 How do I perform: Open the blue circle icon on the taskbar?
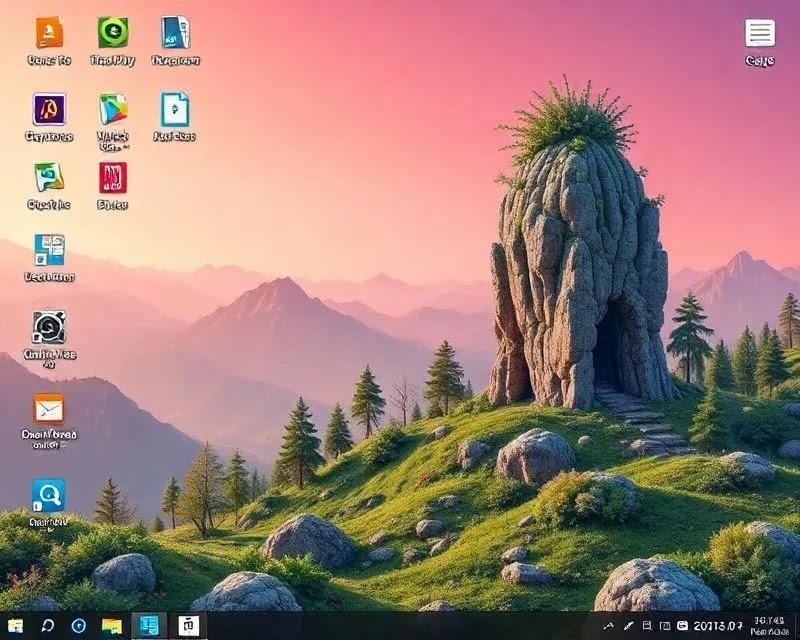(79, 626)
